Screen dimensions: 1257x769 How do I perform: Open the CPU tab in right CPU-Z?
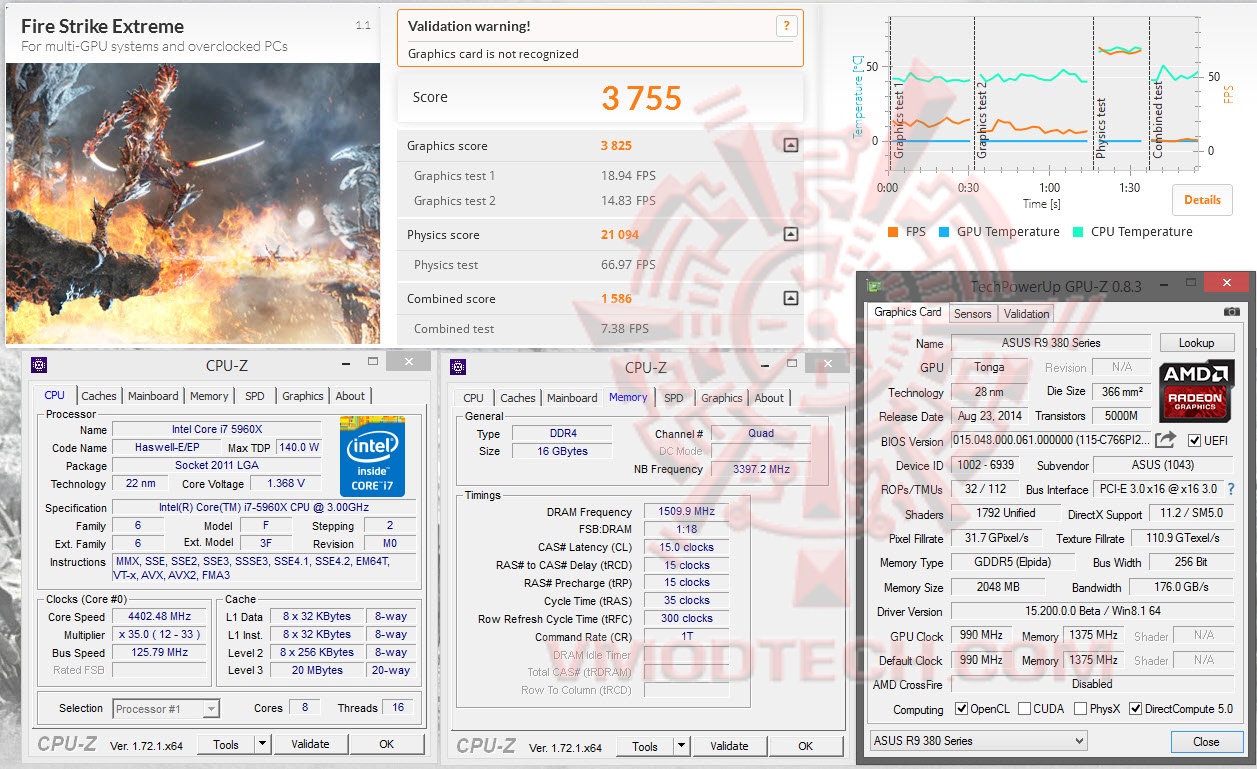[474, 398]
